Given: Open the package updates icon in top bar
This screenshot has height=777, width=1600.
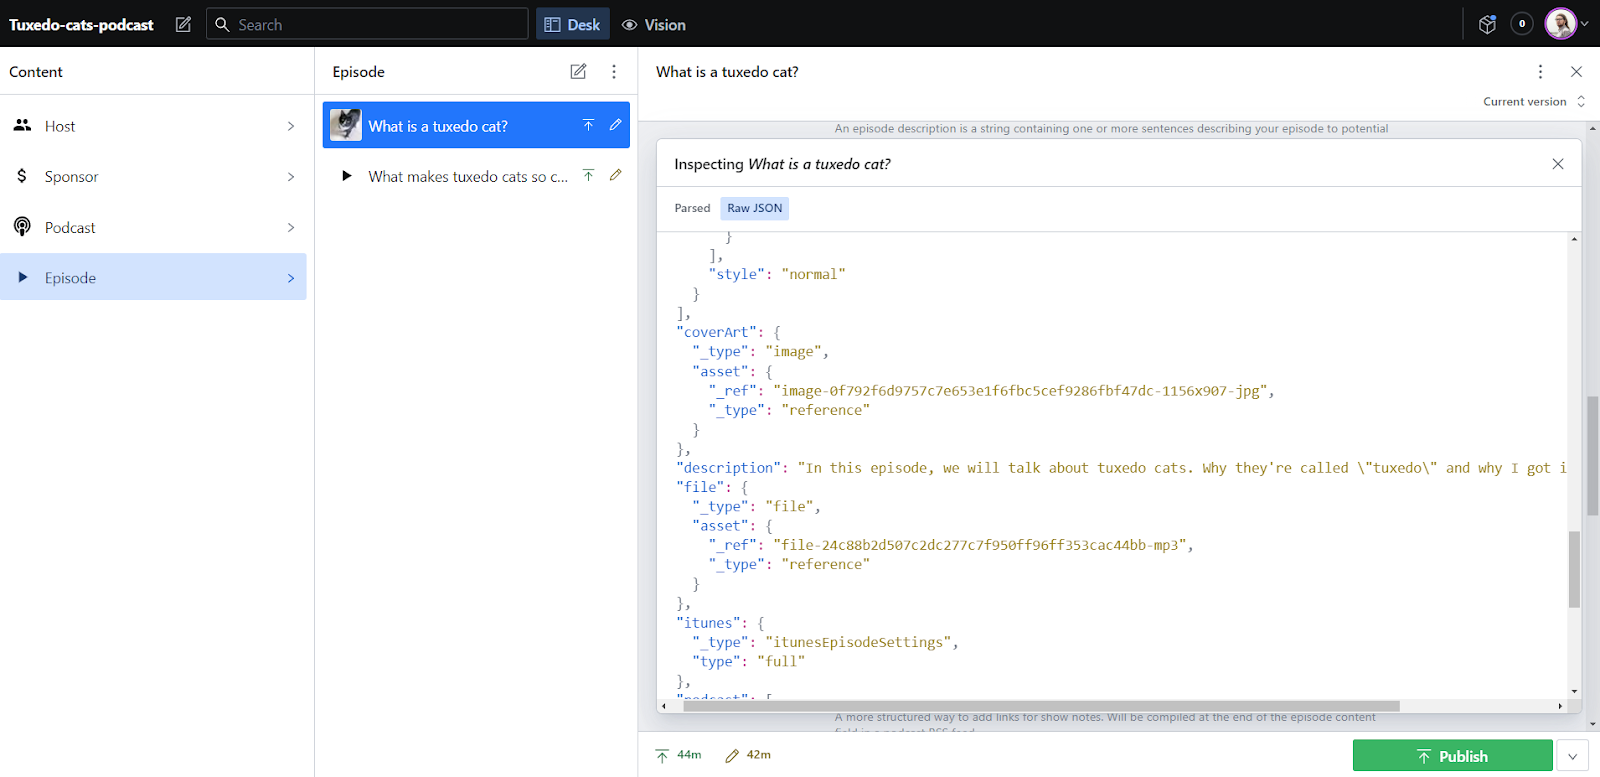Looking at the screenshot, I should [1487, 24].
